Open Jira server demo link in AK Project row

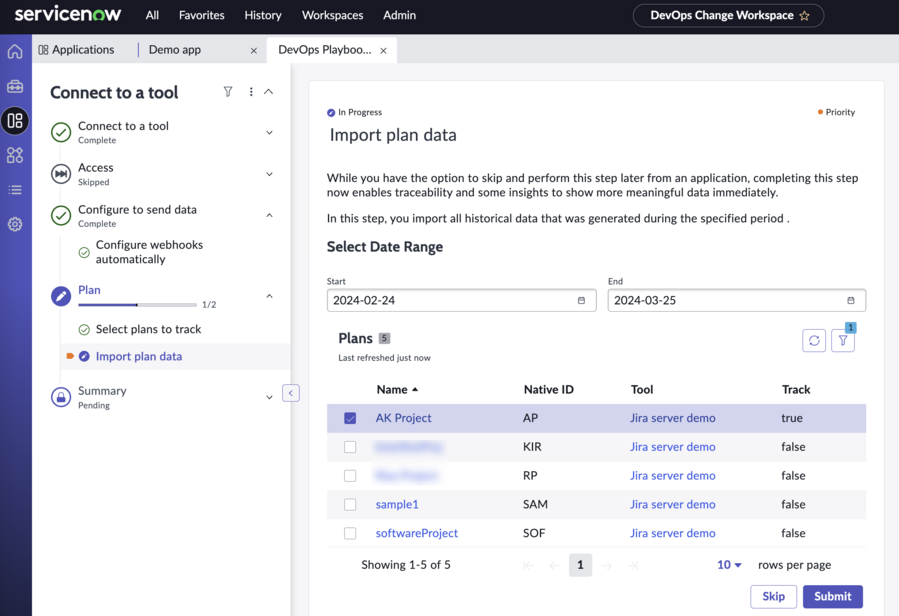[673, 418]
